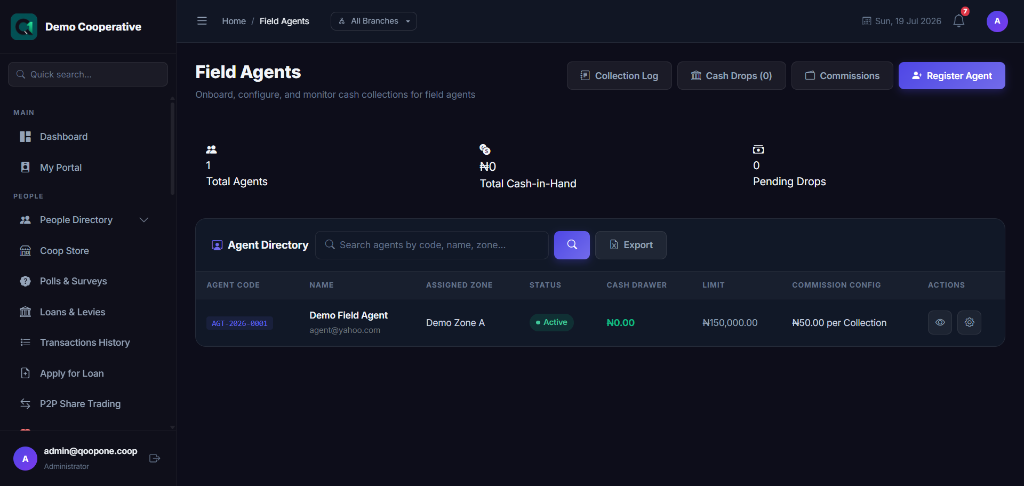Click the Demo Cooperative logo icon

pyautogui.click(x=24, y=27)
